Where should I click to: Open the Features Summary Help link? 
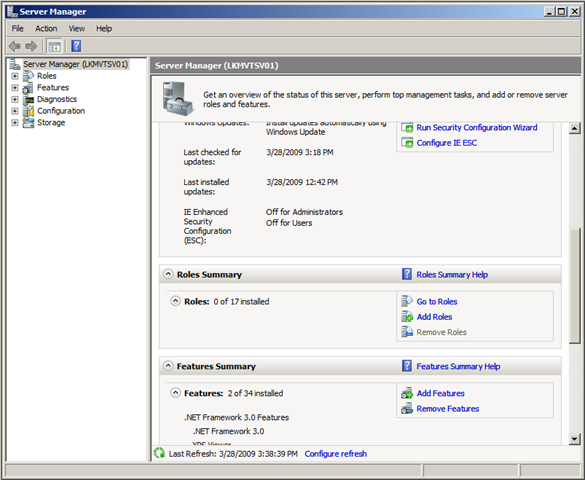coord(458,366)
